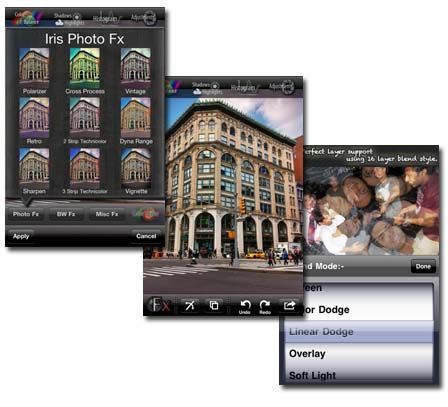
Task: Select the crop and straighten tool icon
Action: click(190, 305)
